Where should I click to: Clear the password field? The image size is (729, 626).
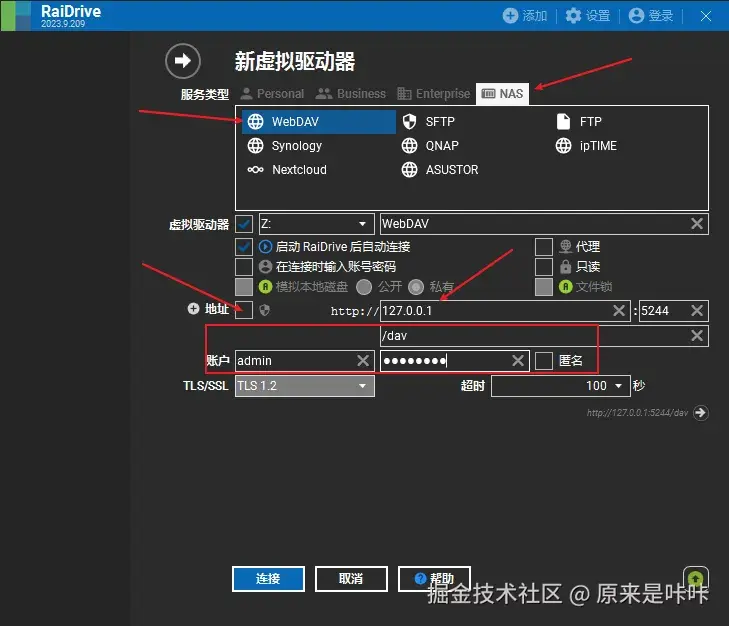(x=518, y=361)
